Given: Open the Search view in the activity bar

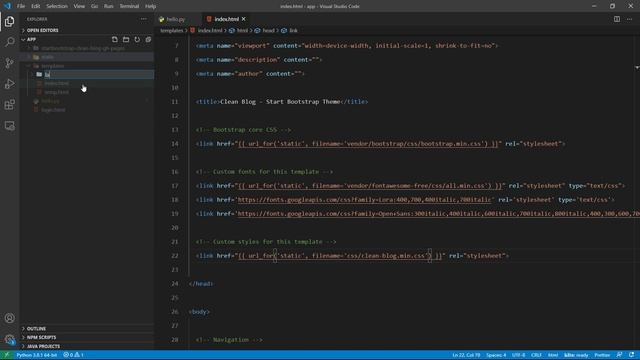Looking at the screenshot, I should coord(9,42).
